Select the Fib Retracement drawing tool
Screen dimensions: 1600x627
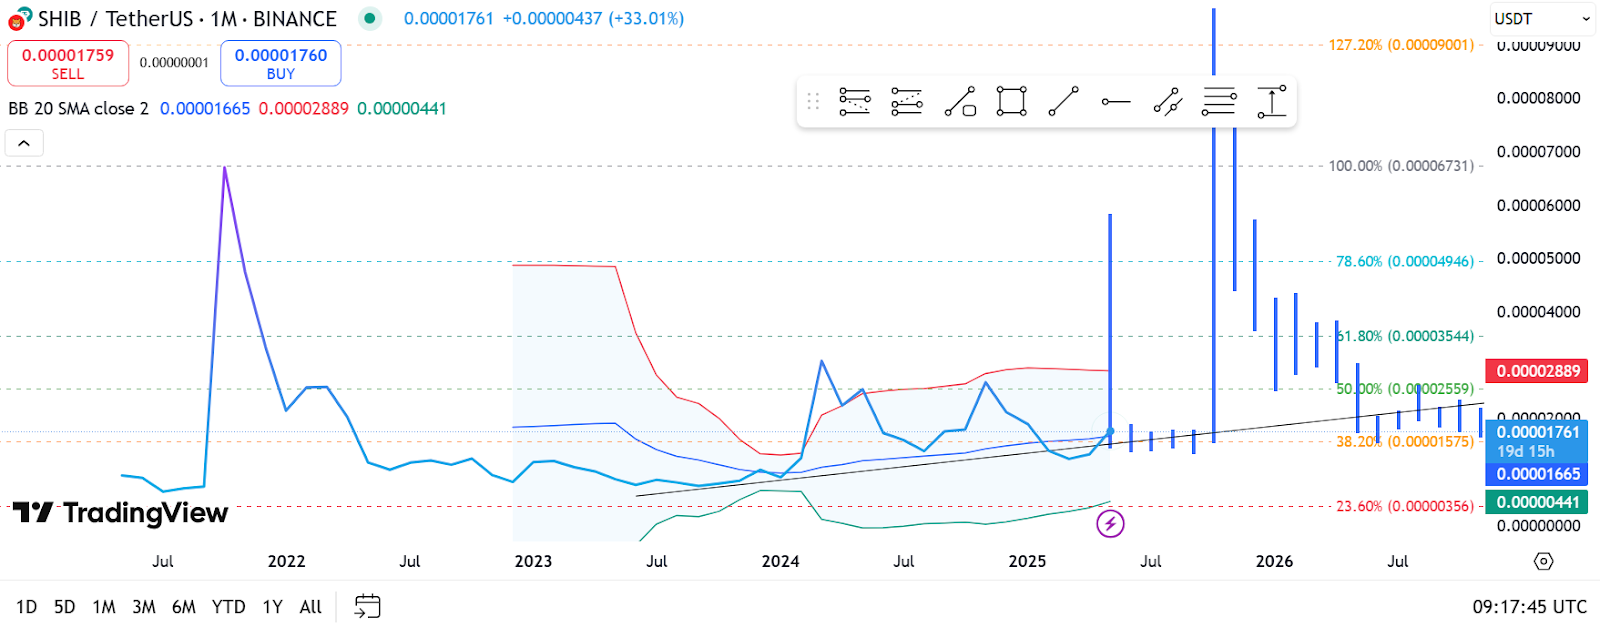click(x=854, y=102)
